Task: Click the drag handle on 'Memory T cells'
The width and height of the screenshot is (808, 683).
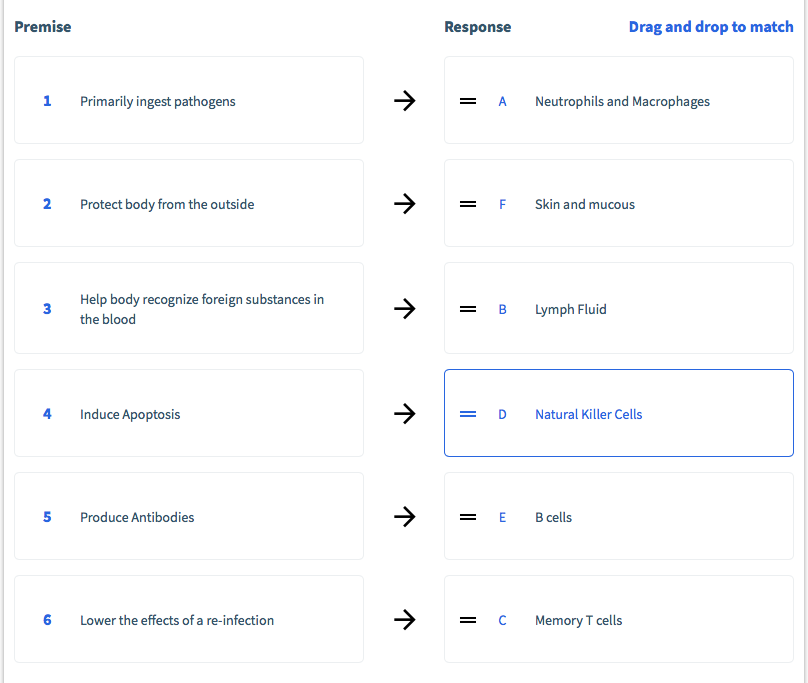Action: coord(468,619)
